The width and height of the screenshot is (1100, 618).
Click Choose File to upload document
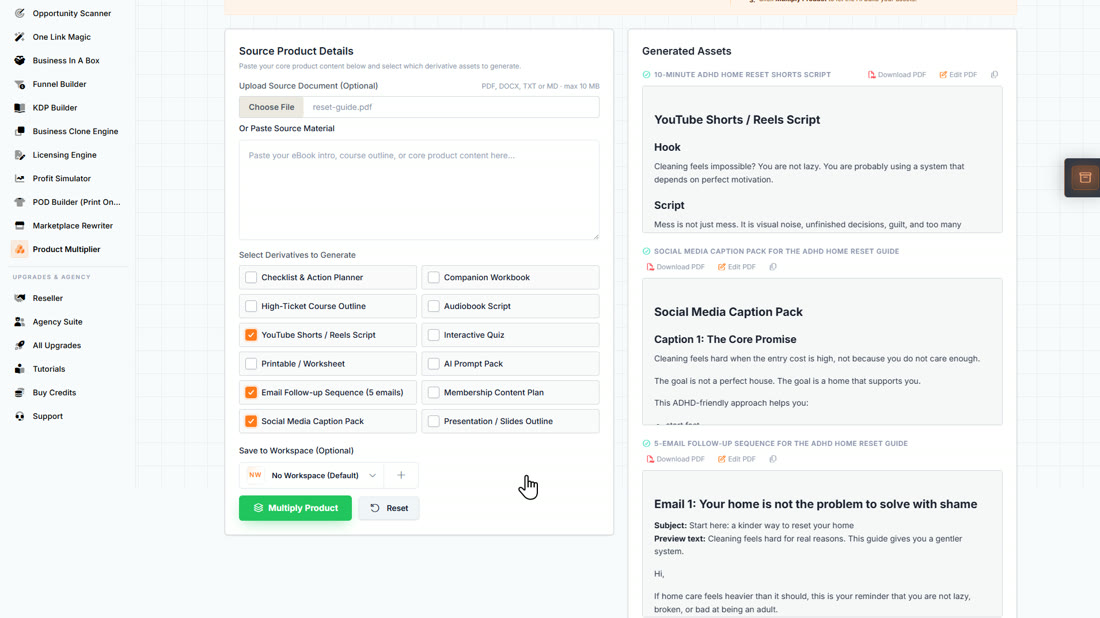click(x=271, y=107)
